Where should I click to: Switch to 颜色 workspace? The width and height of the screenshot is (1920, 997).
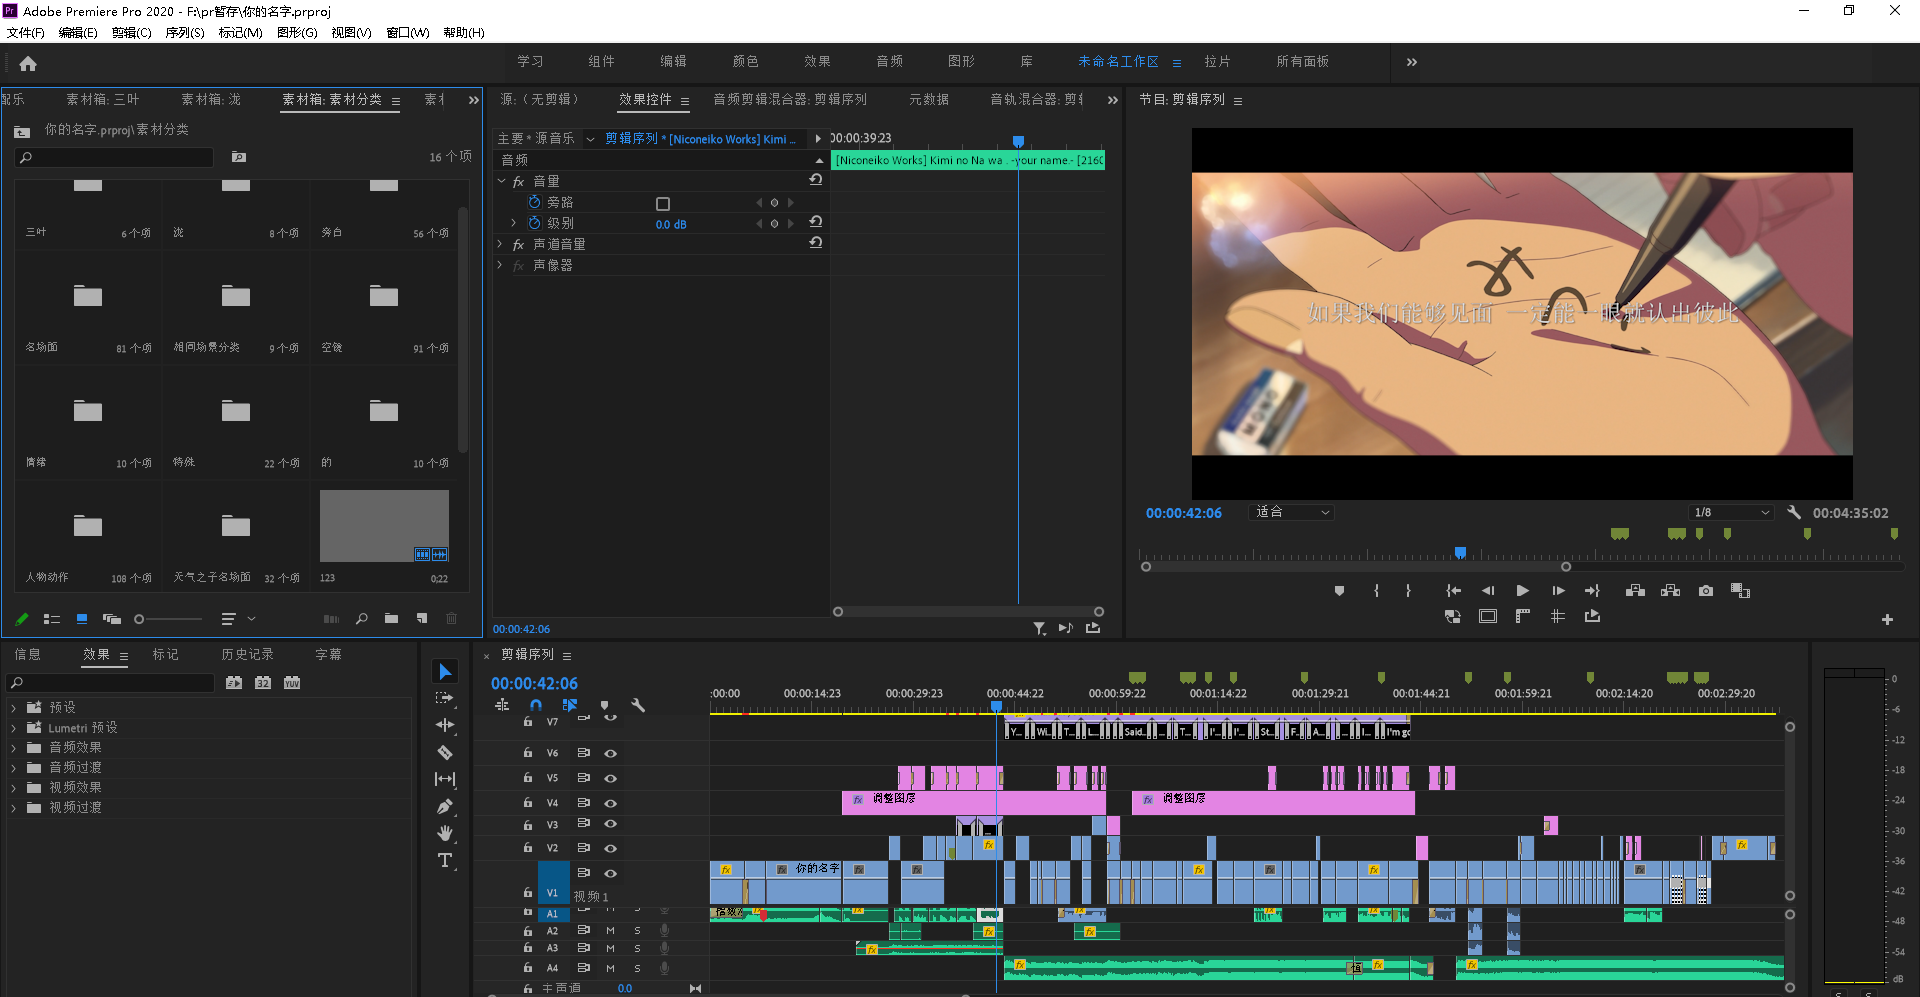745,62
